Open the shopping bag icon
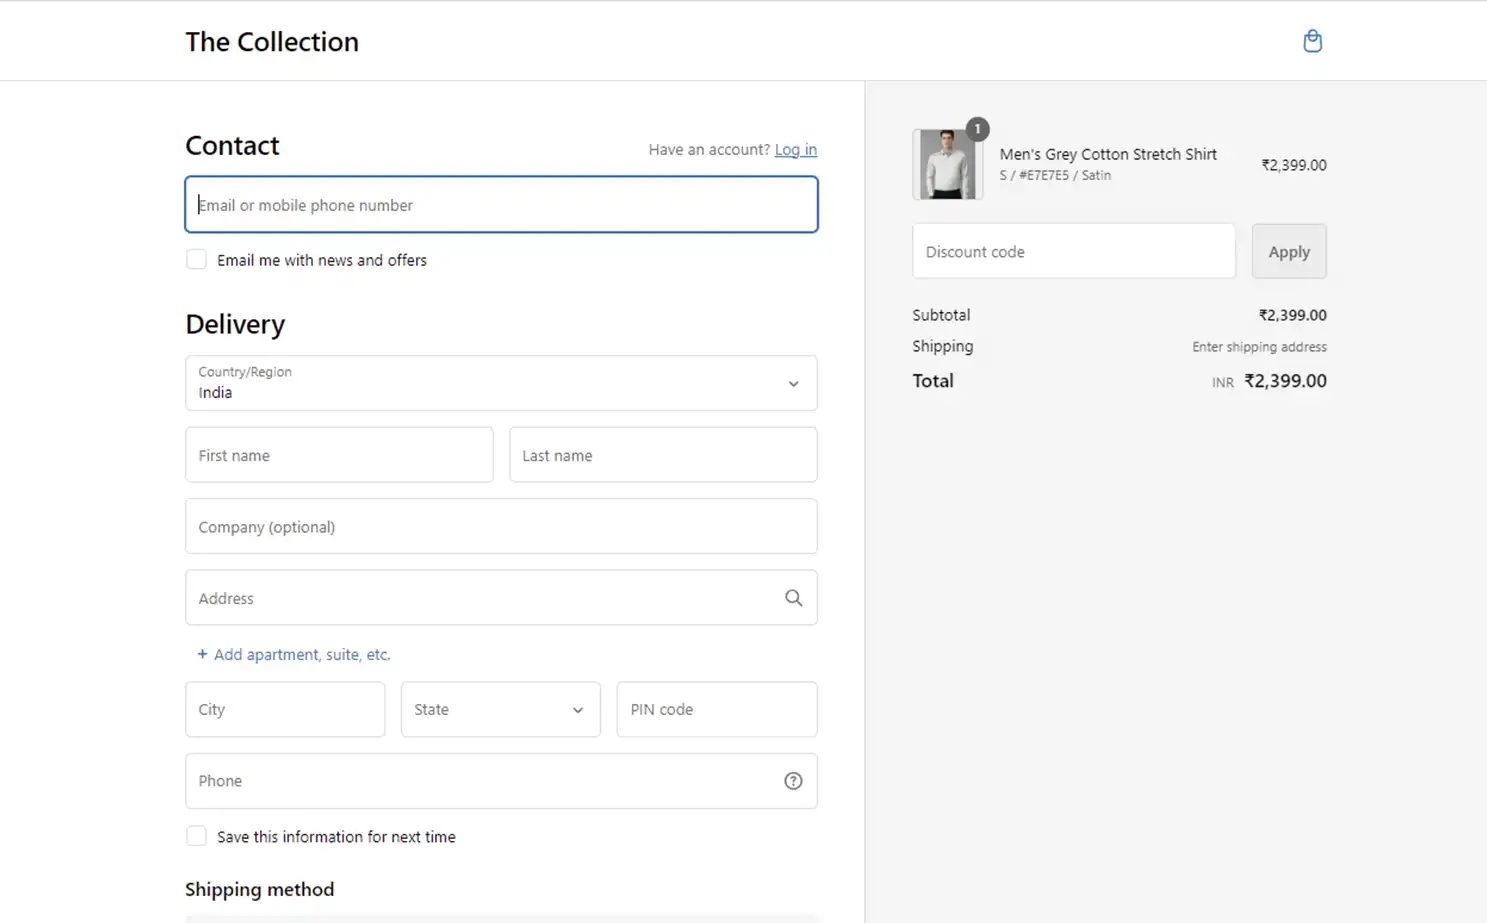The height and width of the screenshot is (923, 1487). (x=1312, y=41)
